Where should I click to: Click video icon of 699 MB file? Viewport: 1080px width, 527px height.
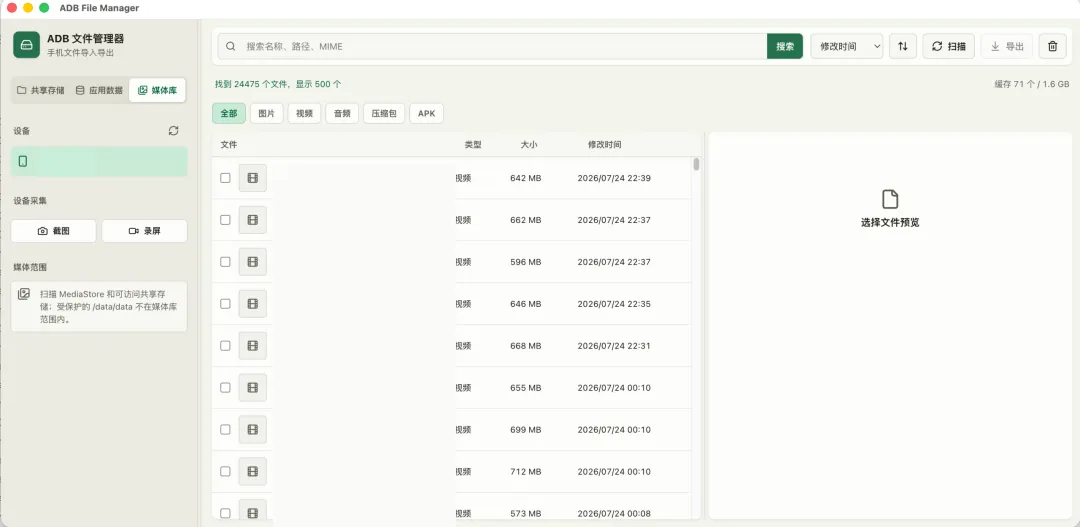pyautogui.click(x=253, y=429)
